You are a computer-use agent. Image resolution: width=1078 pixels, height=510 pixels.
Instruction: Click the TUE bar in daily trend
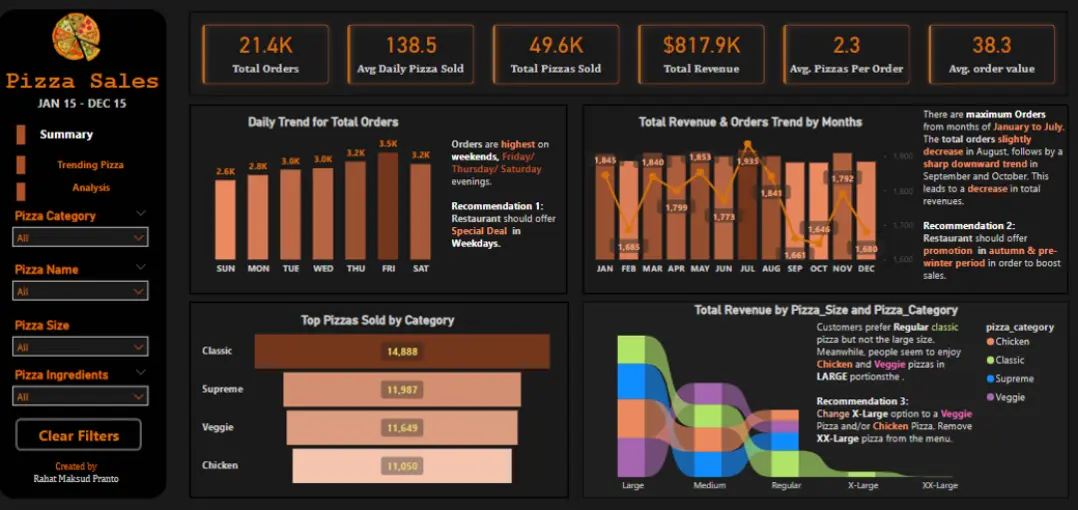click(x=290, y=214)
